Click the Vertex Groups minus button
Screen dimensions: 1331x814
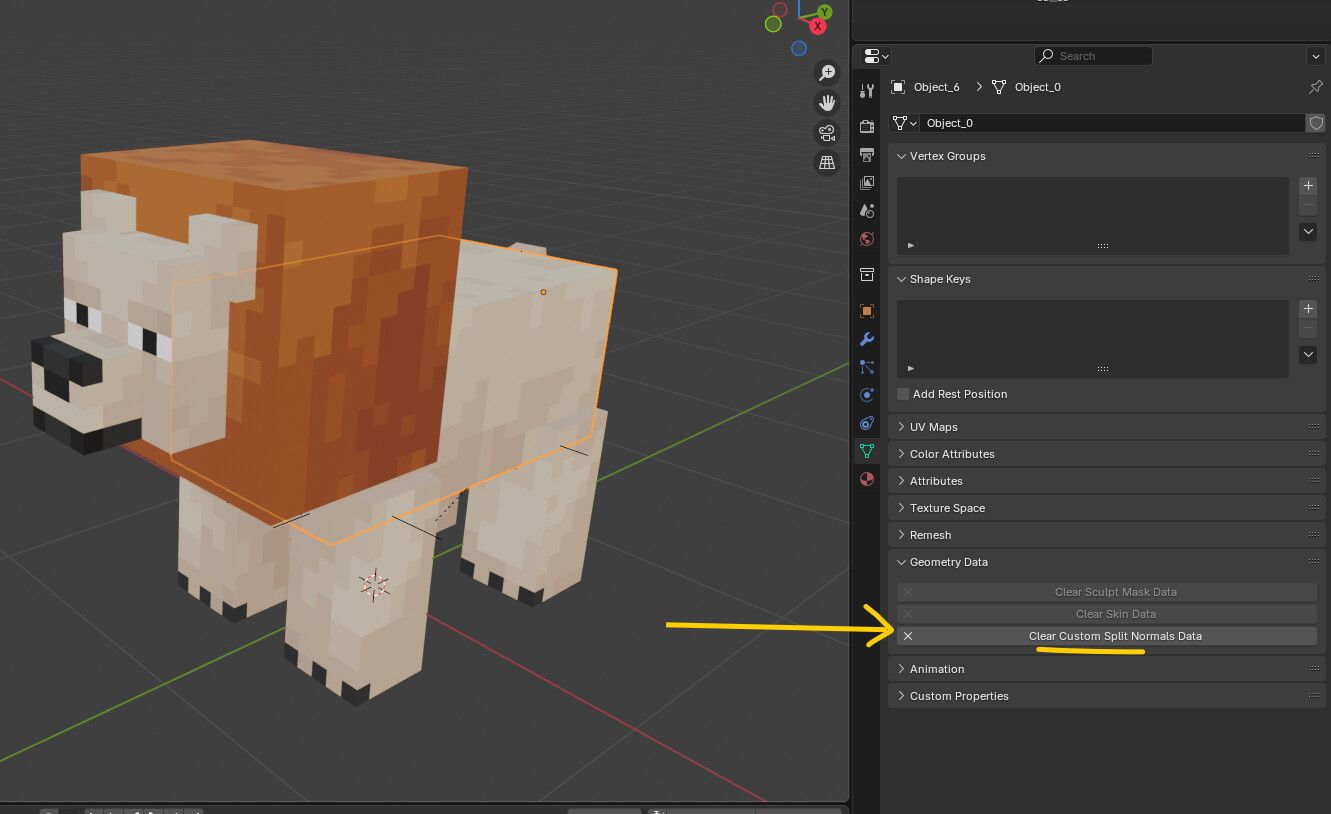pos(1308,205)
